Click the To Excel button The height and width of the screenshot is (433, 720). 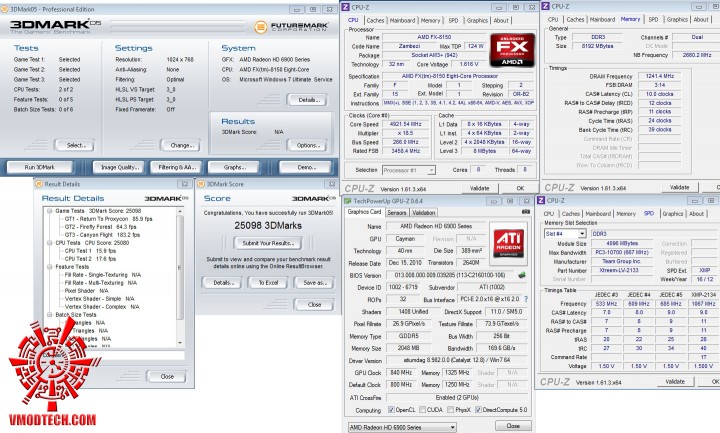coord(268,283)
